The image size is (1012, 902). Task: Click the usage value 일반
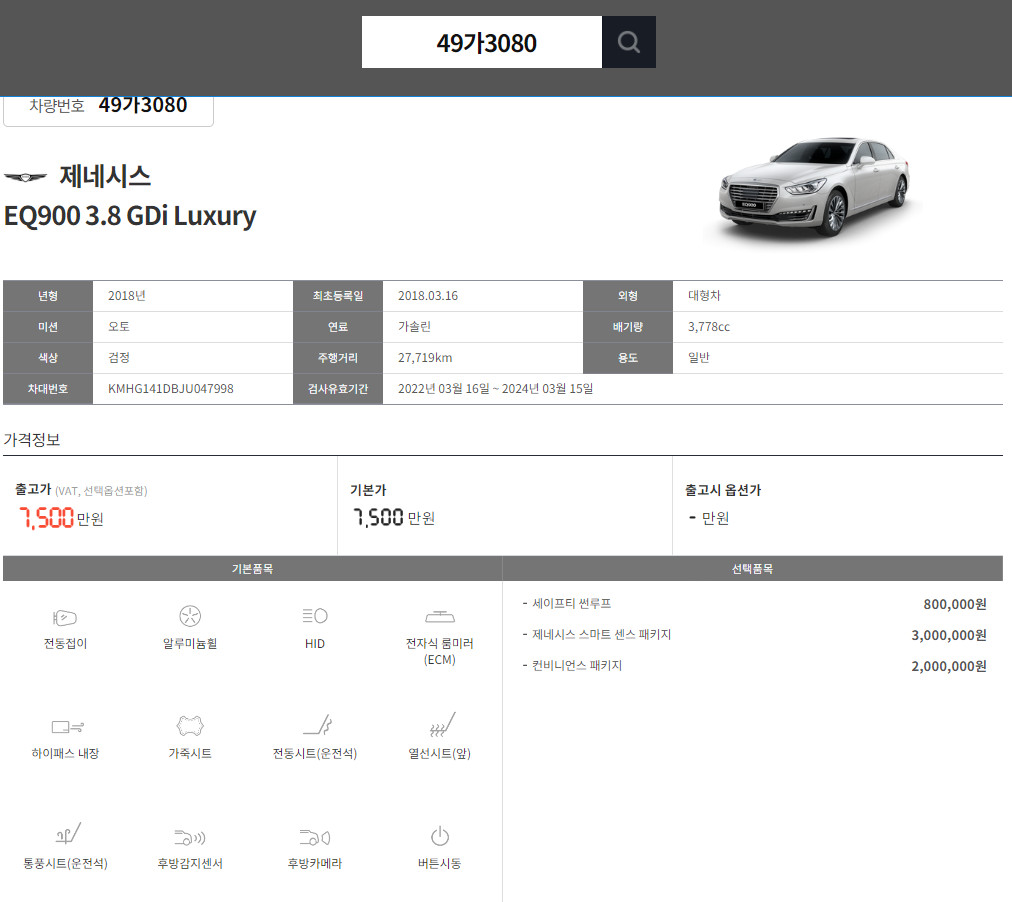point(699,358)
